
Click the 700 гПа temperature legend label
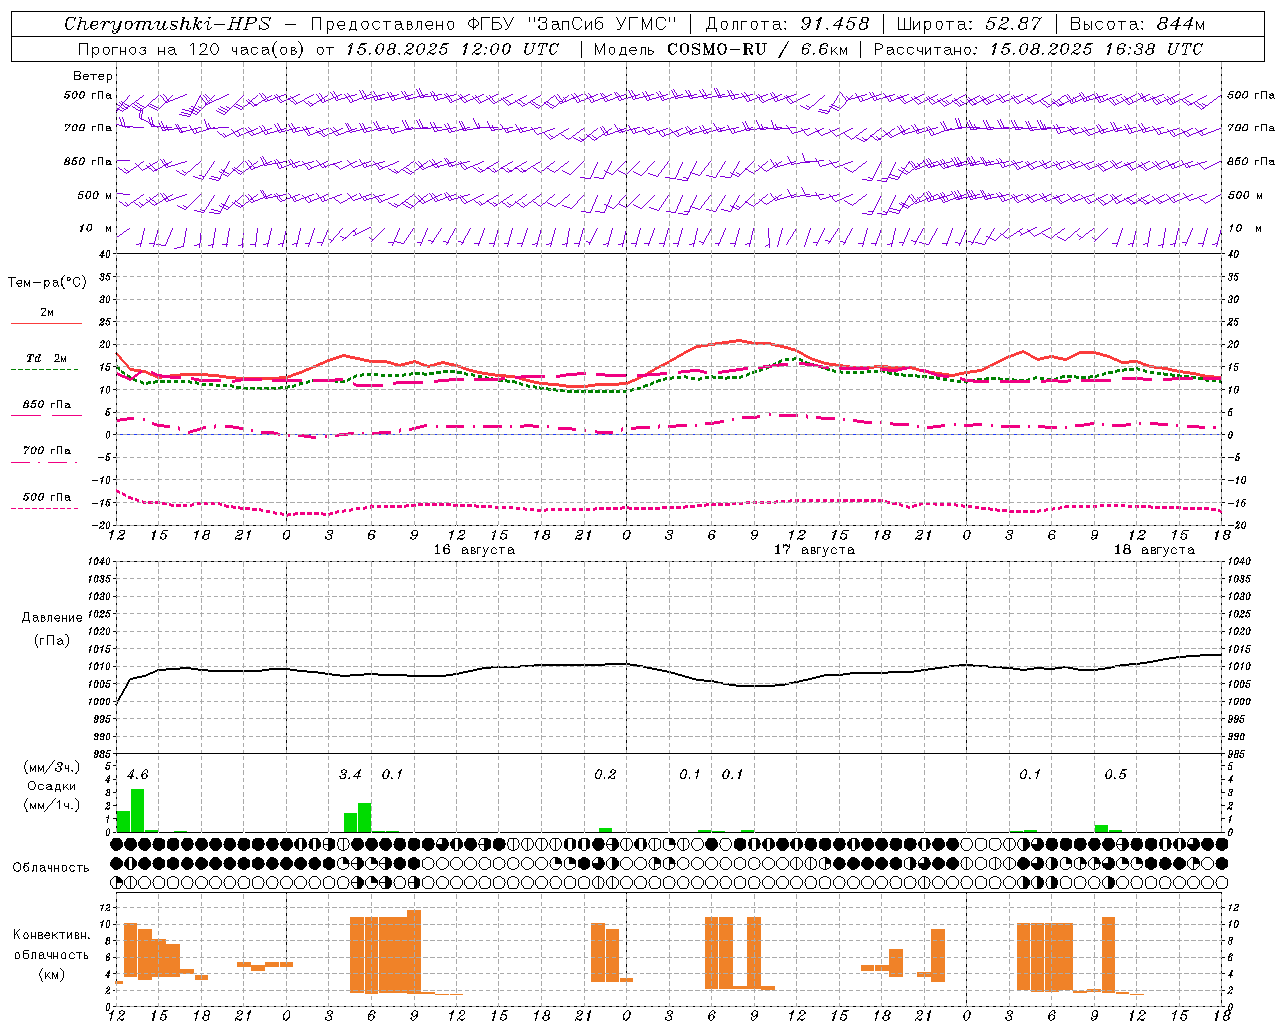47,450
